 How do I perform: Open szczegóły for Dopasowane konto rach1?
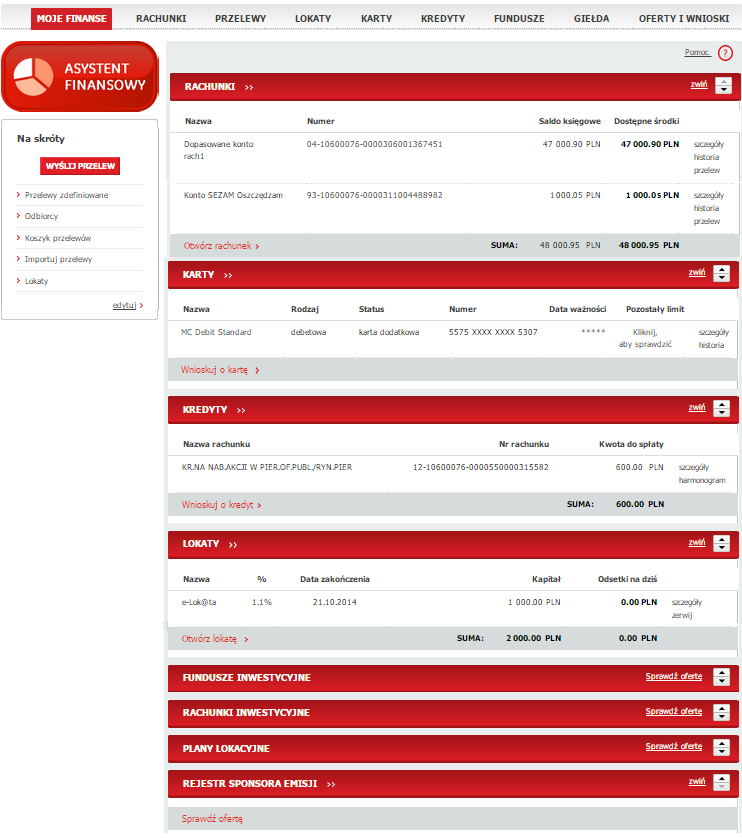coord(709,144)
